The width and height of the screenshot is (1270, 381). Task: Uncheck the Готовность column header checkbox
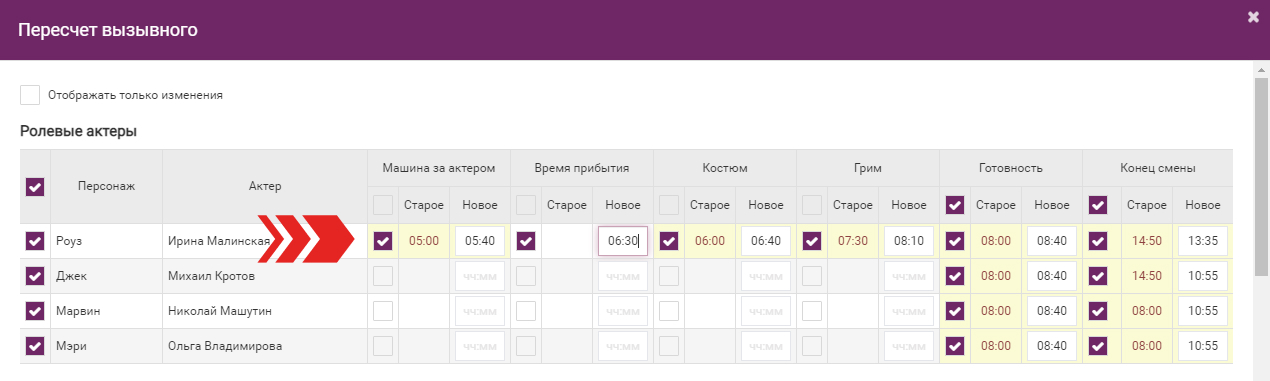coord(955,205)
